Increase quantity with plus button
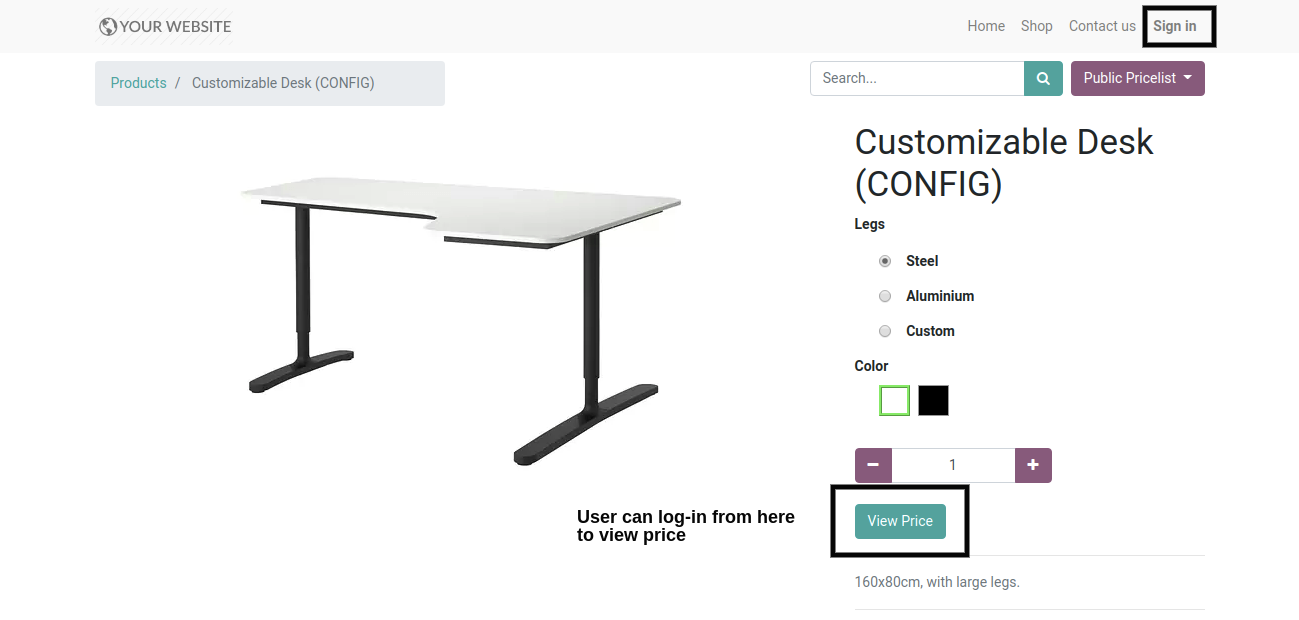Viewport: 1299px width, 620px height. click(1033, 465)
